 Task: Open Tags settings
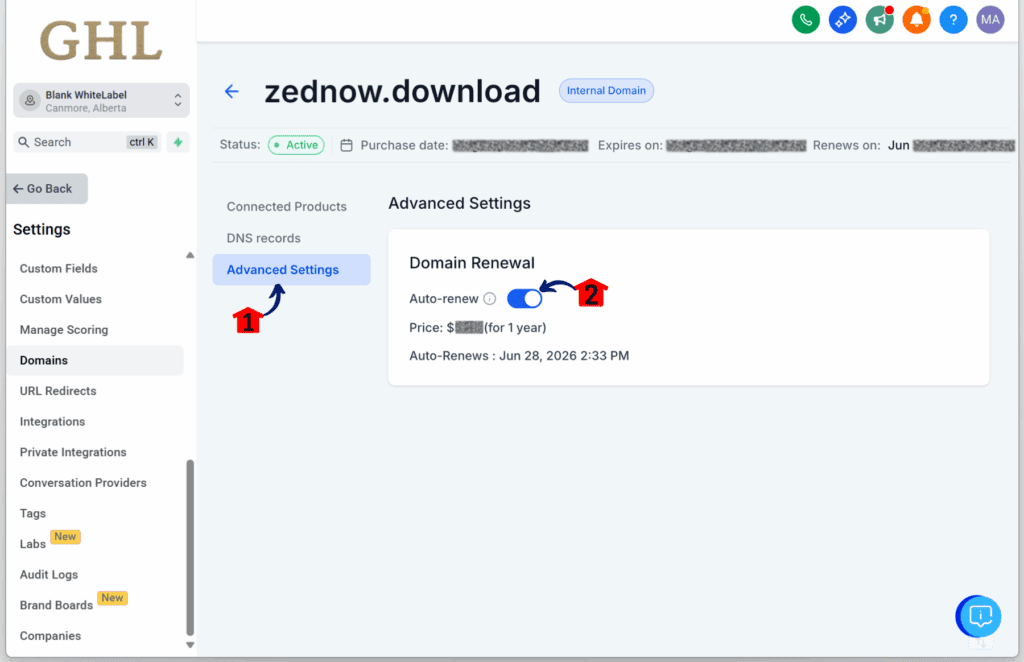click(x=33, y=514)
